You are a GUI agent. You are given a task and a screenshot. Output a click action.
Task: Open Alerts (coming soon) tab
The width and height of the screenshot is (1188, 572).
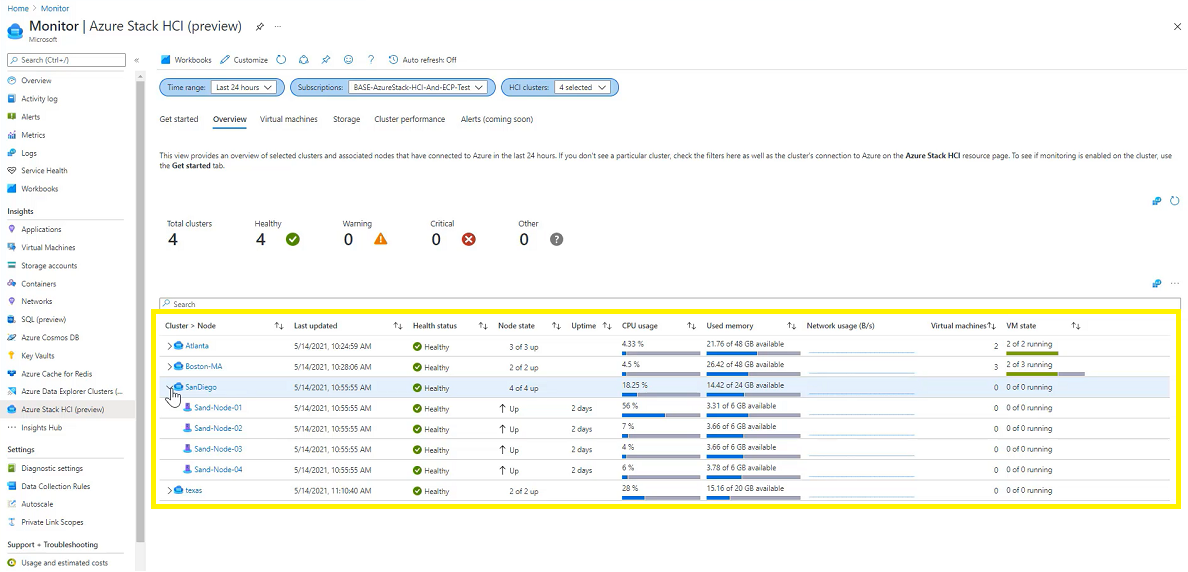(x=496, y=120)
